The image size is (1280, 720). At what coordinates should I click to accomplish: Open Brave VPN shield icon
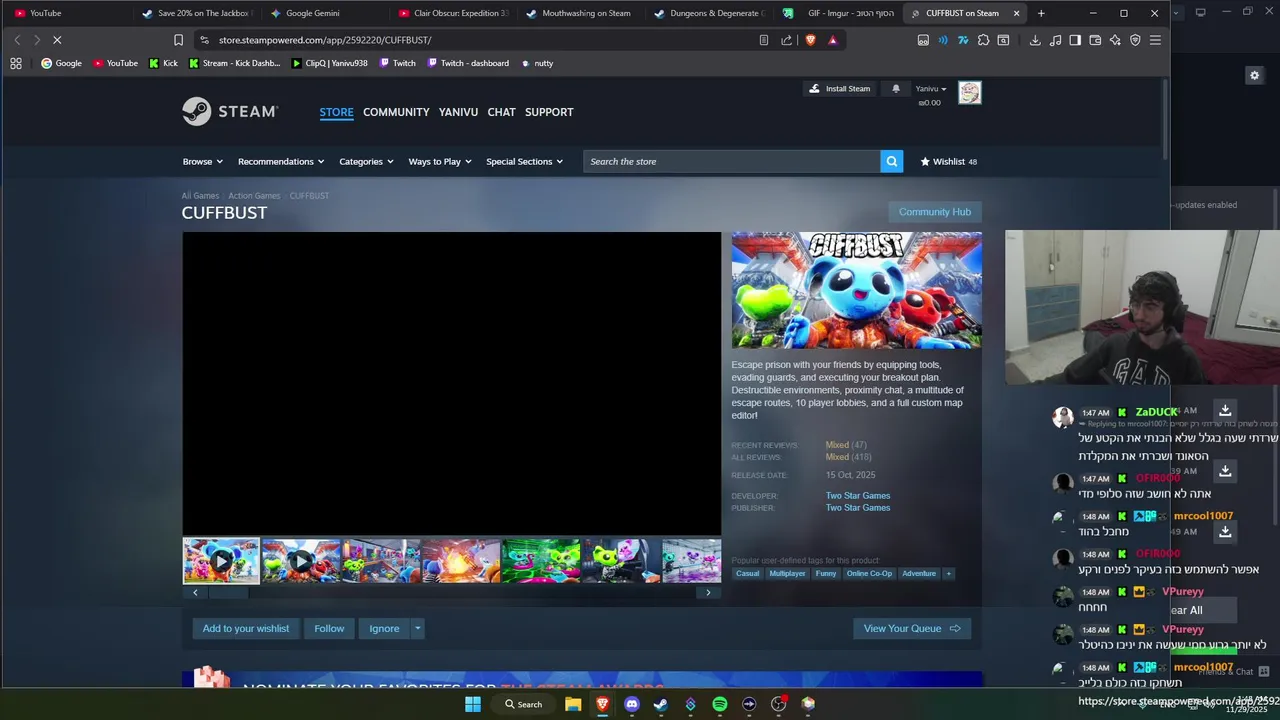click(1135, 40)
